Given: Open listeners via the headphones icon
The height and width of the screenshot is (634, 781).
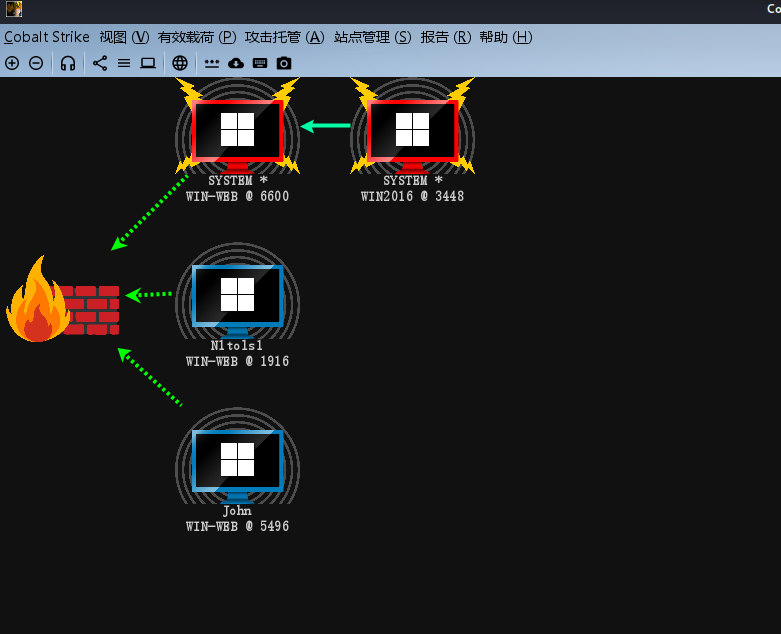Looking at the screenshot, I should point(68,63).
